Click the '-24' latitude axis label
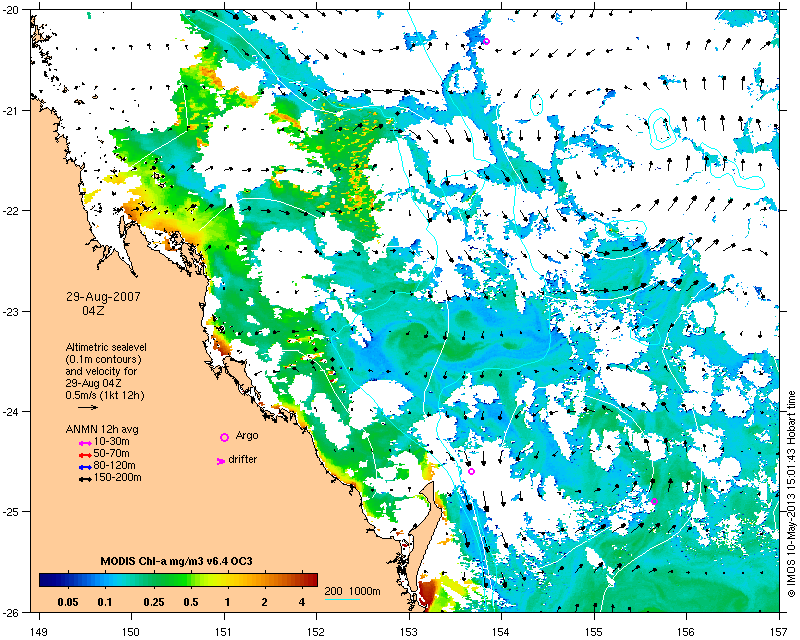 tap(10, 411)
